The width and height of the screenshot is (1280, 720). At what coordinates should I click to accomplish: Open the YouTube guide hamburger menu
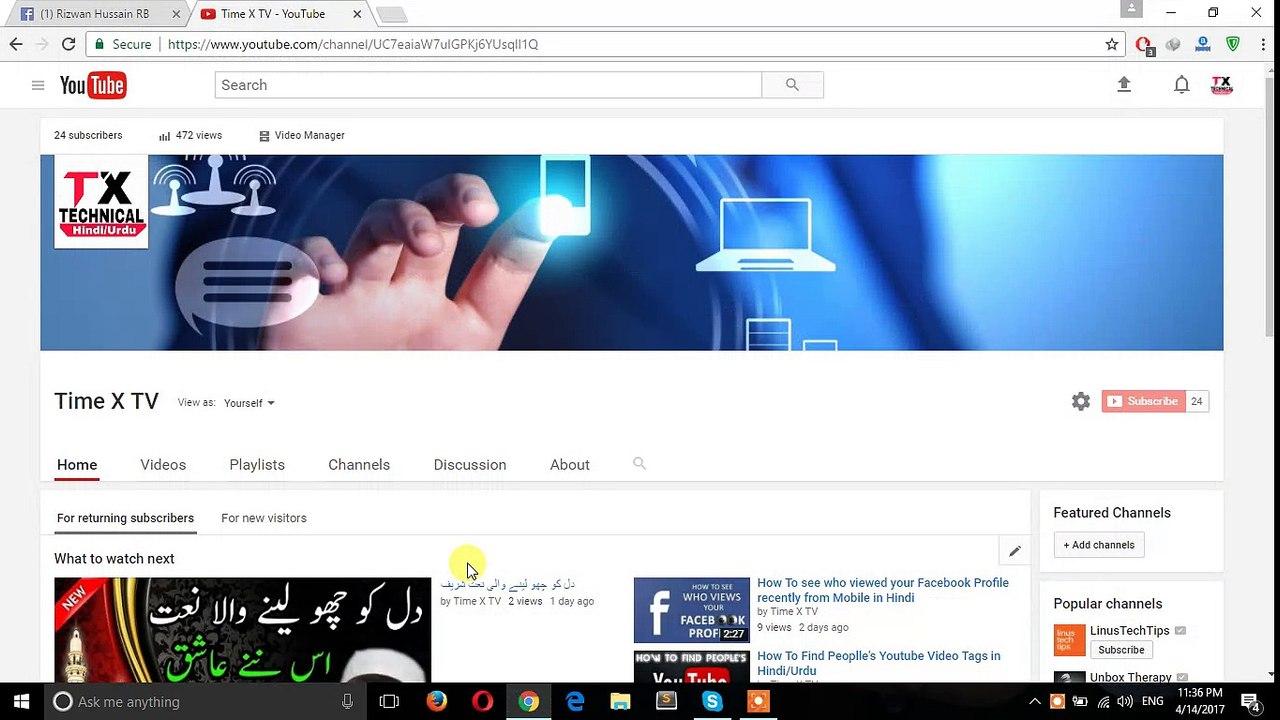[38, 85]
